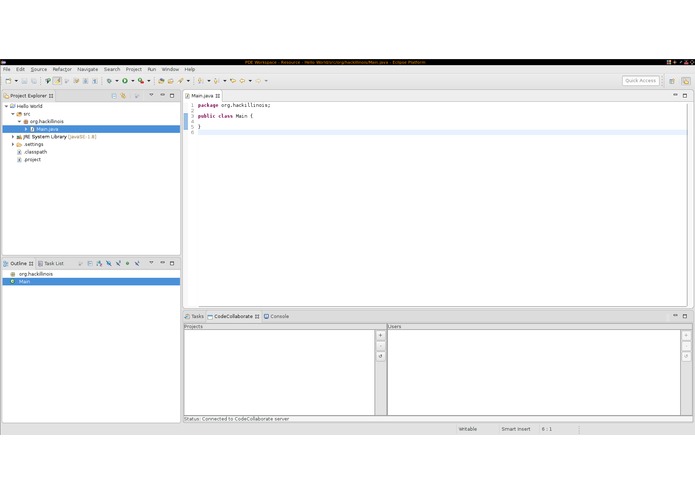Expand the JRE System Library node

(x=13, y=137)
